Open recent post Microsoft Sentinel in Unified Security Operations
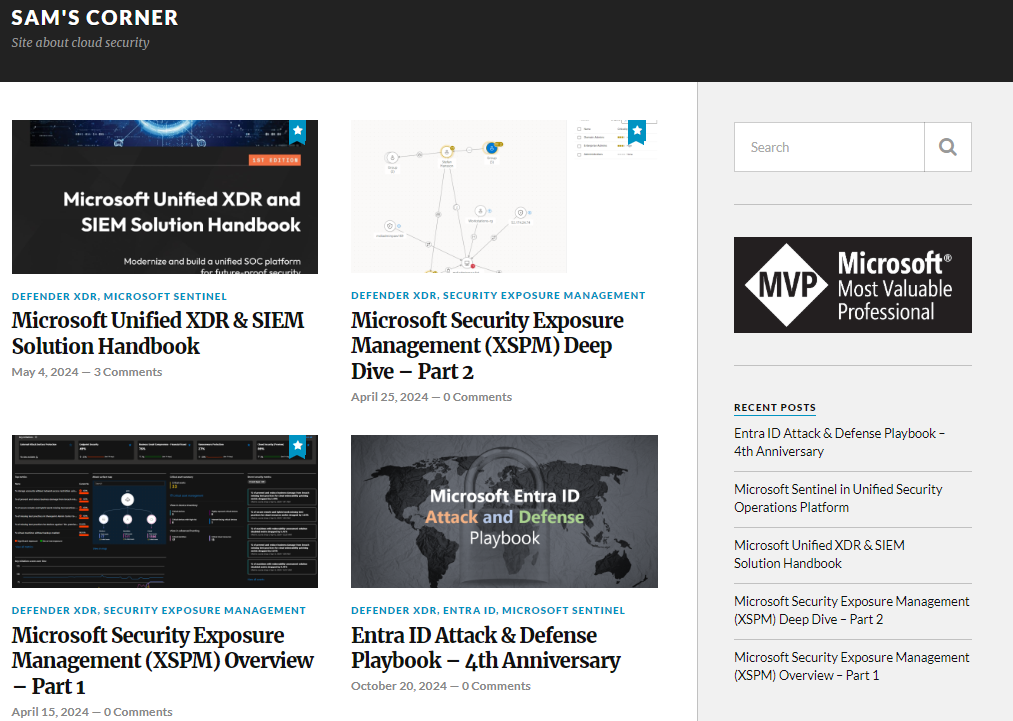This screenshot has height=721, width=1013. (838, 498)
